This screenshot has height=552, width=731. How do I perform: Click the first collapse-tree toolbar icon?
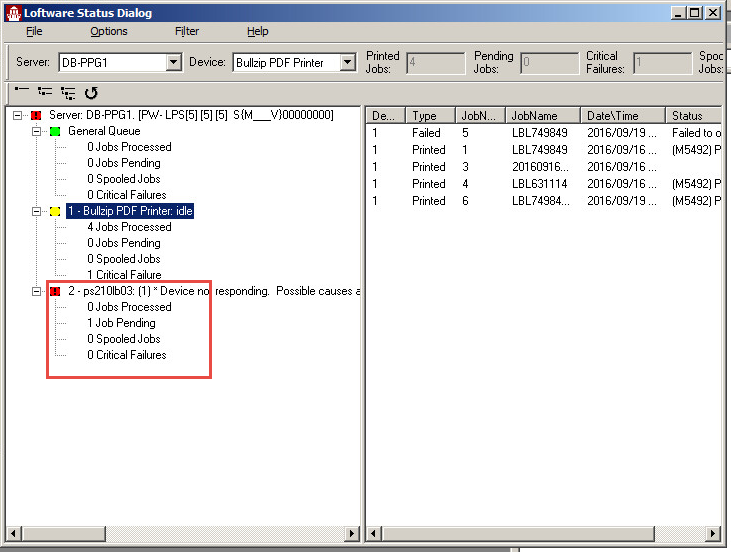tap(22, 93)
